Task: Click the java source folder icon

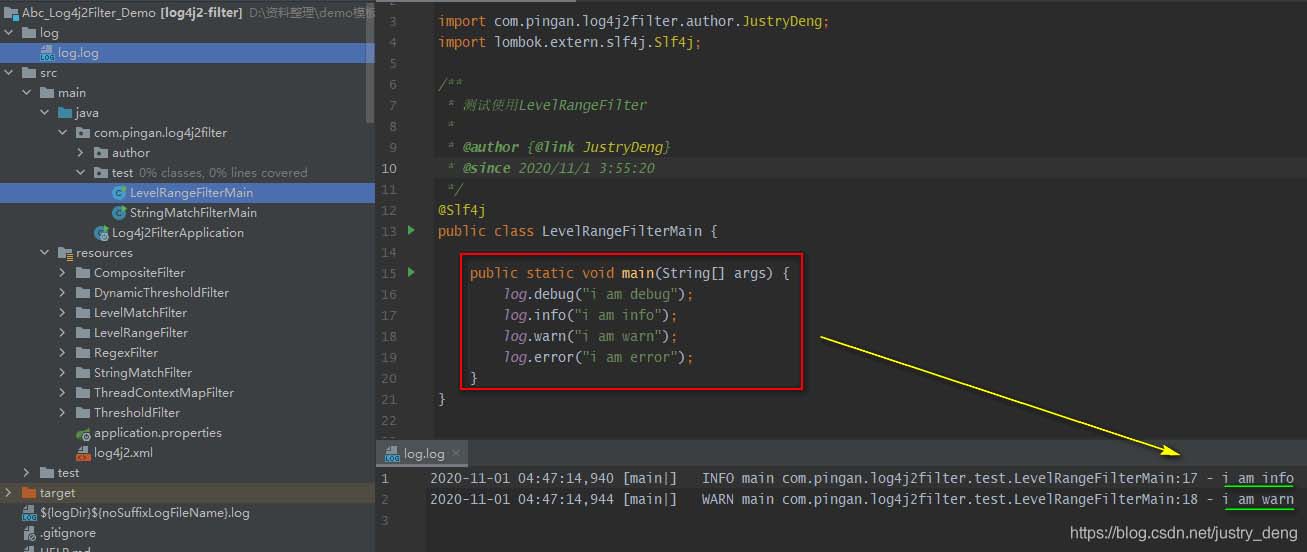Action: tap(66, 113)
